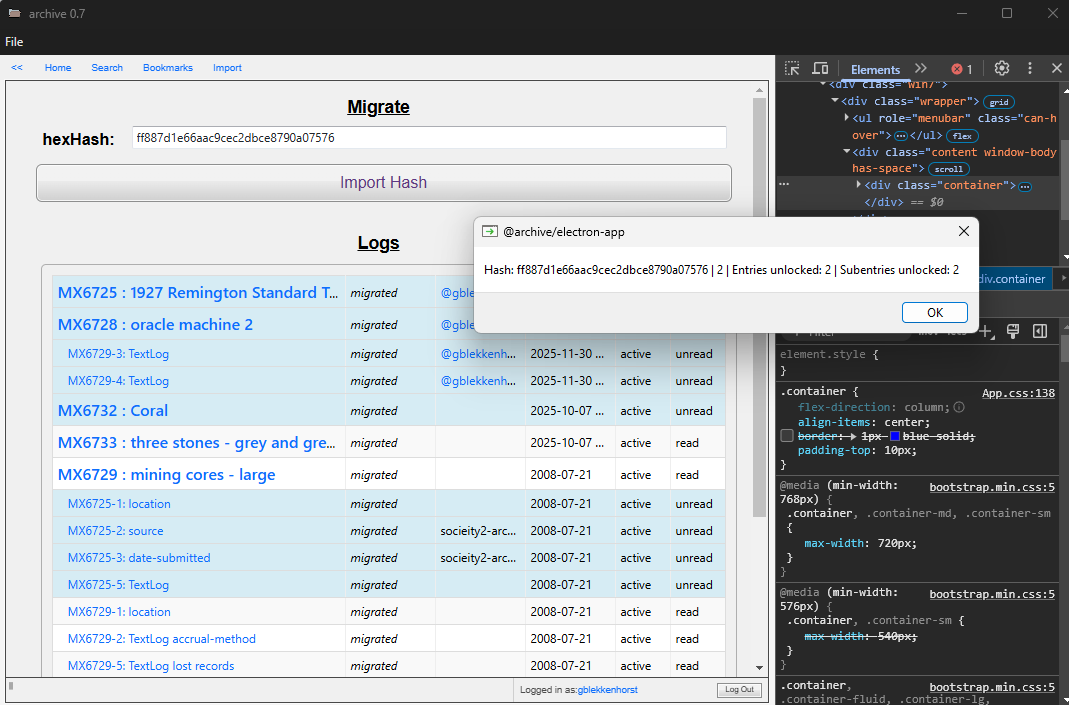Toggle the Styles sidebar panes icon
1069x705 pixels.
1039,331
